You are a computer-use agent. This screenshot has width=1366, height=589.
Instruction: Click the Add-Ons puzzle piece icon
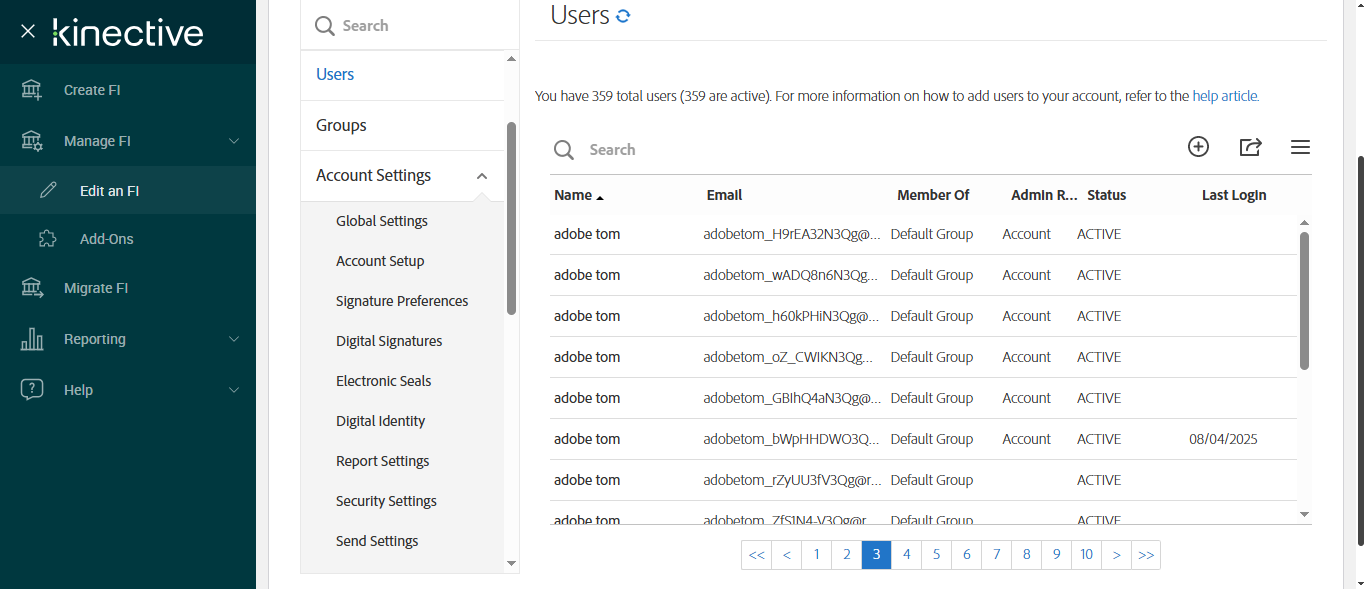48,239
